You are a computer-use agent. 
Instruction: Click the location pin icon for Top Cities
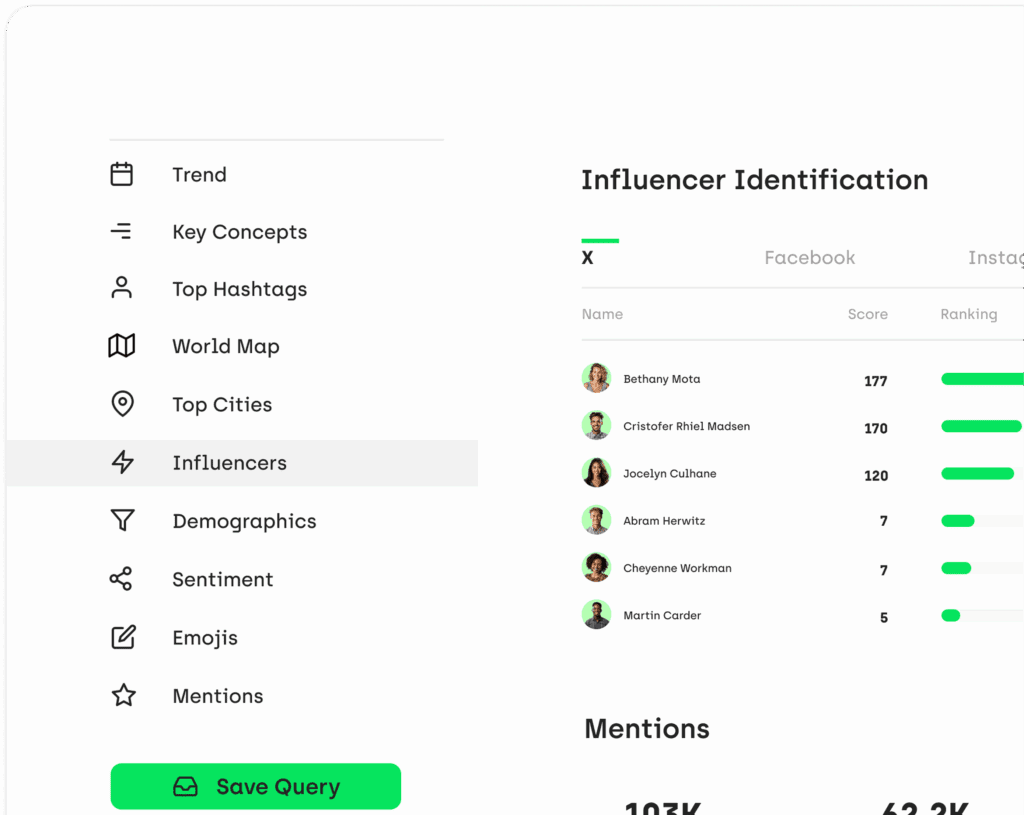coord(121,404)
